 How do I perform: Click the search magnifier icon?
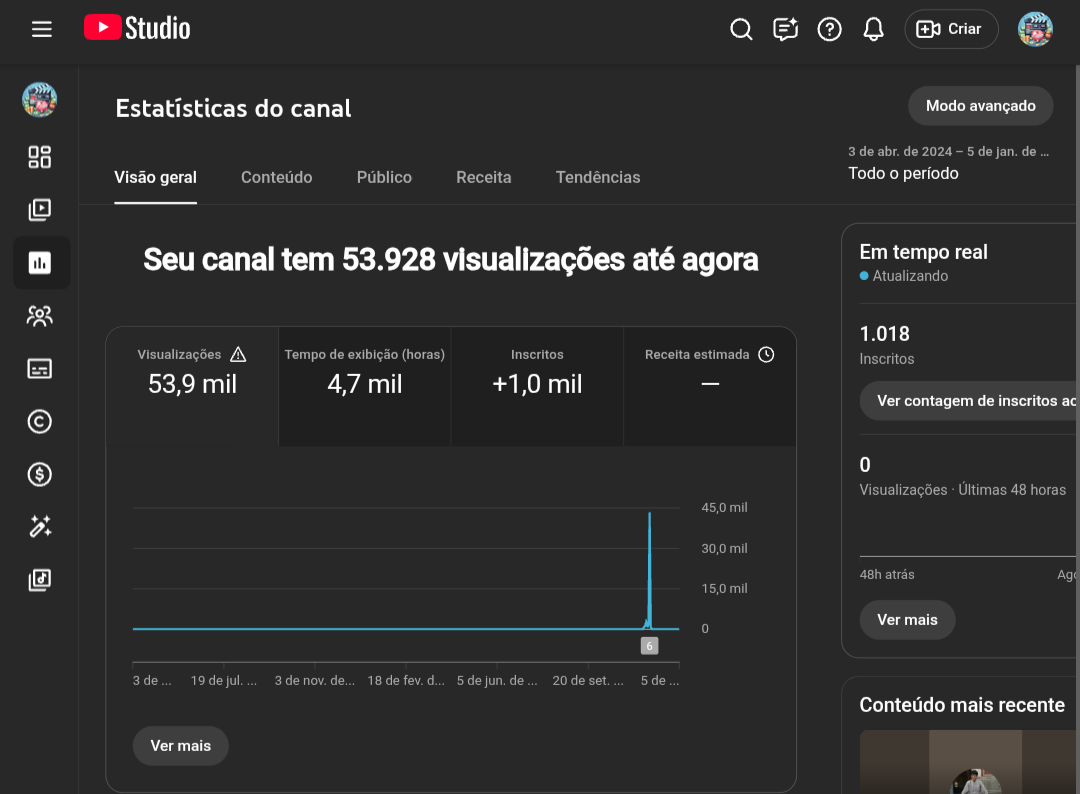pos(741,29)
